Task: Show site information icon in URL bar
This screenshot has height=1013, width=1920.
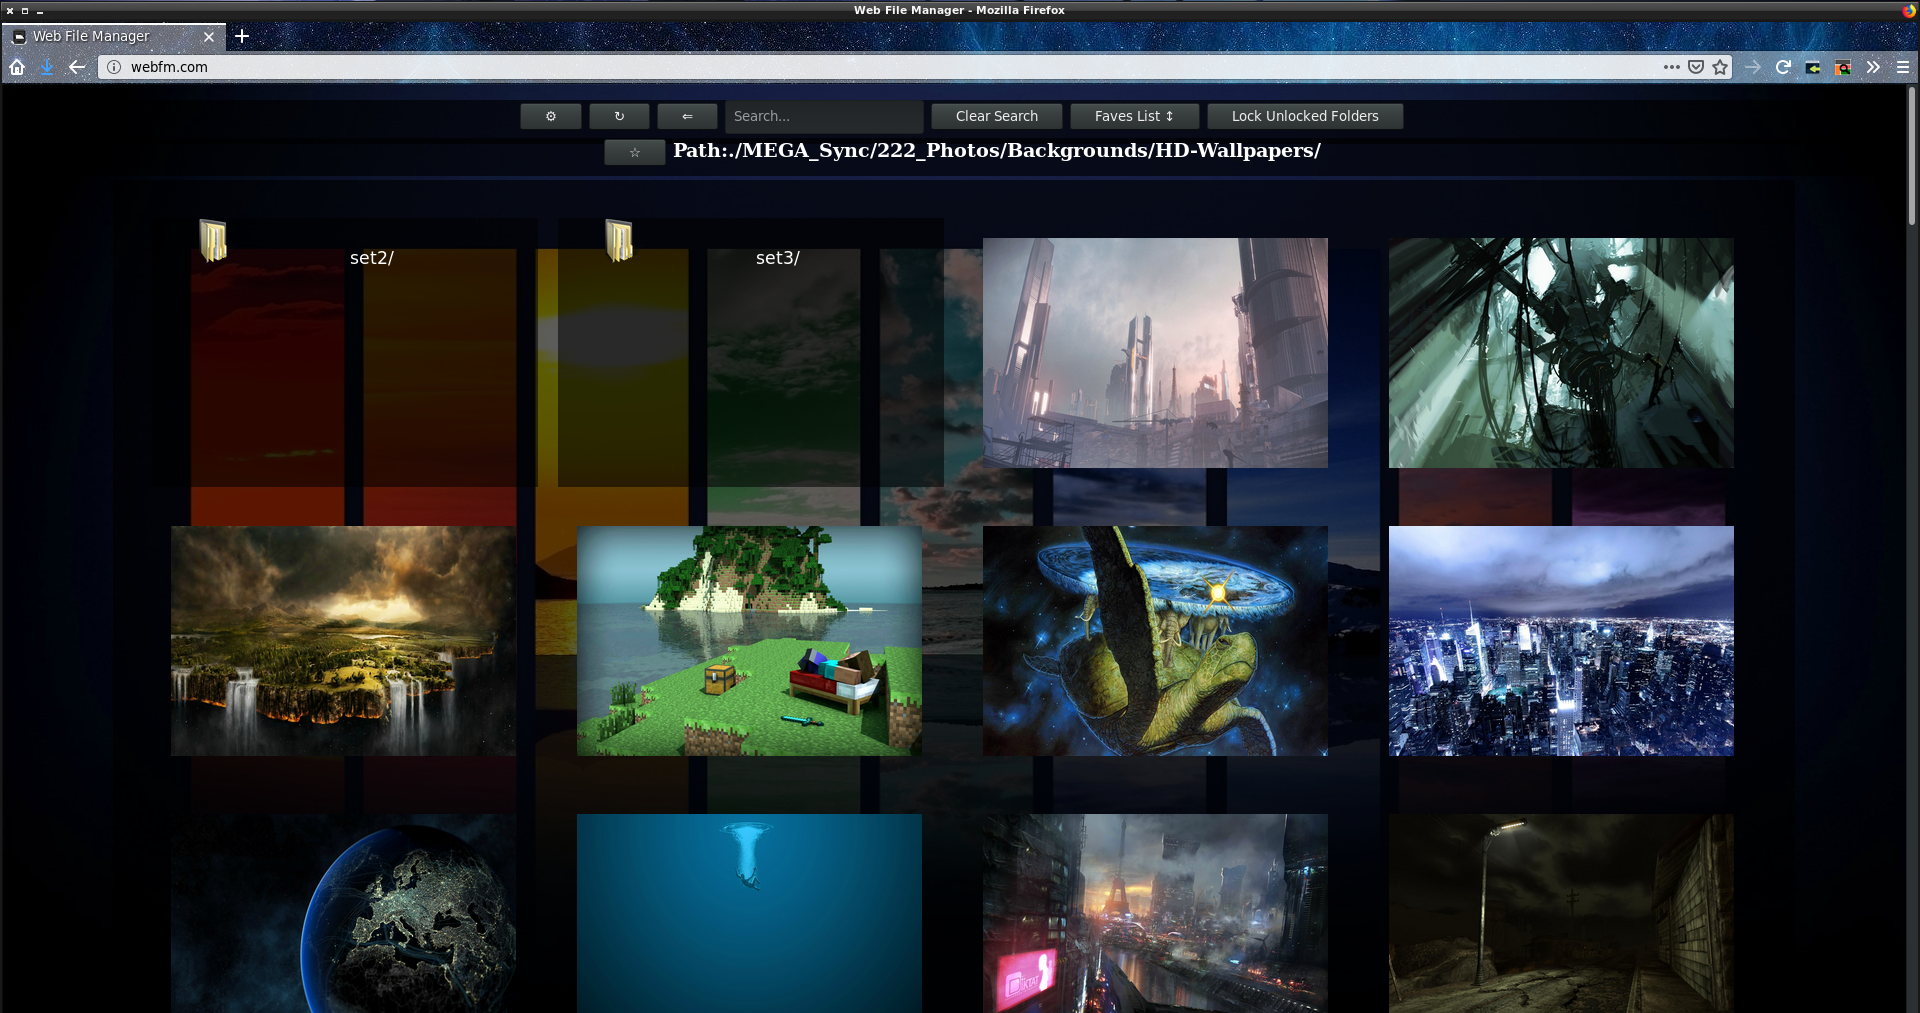Action: tap(114, 67)
